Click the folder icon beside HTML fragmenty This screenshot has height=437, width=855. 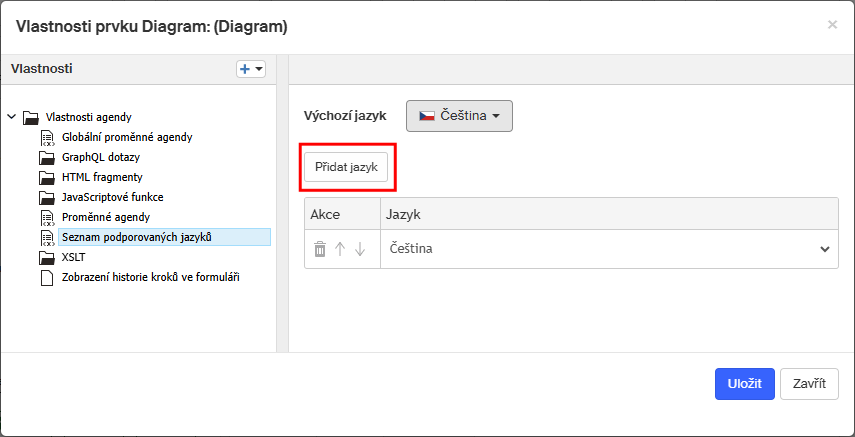click(x=47, y=178)
